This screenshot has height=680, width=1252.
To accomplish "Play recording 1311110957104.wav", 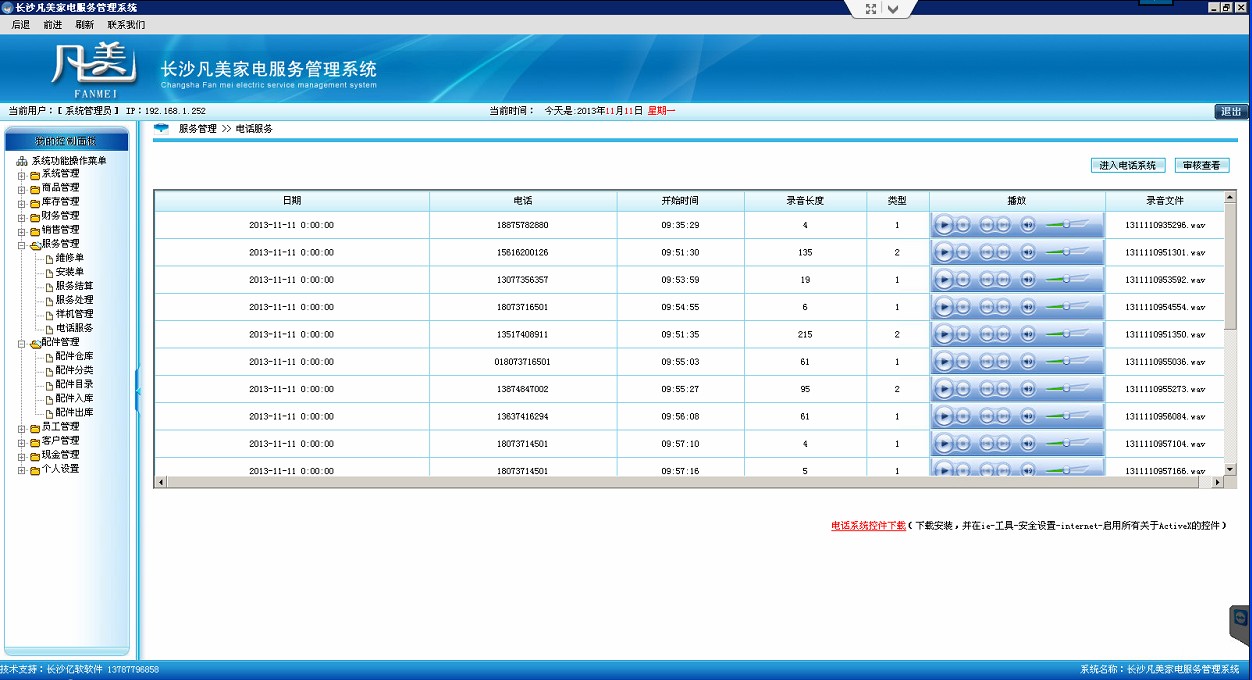I will (x=944, y=444).
